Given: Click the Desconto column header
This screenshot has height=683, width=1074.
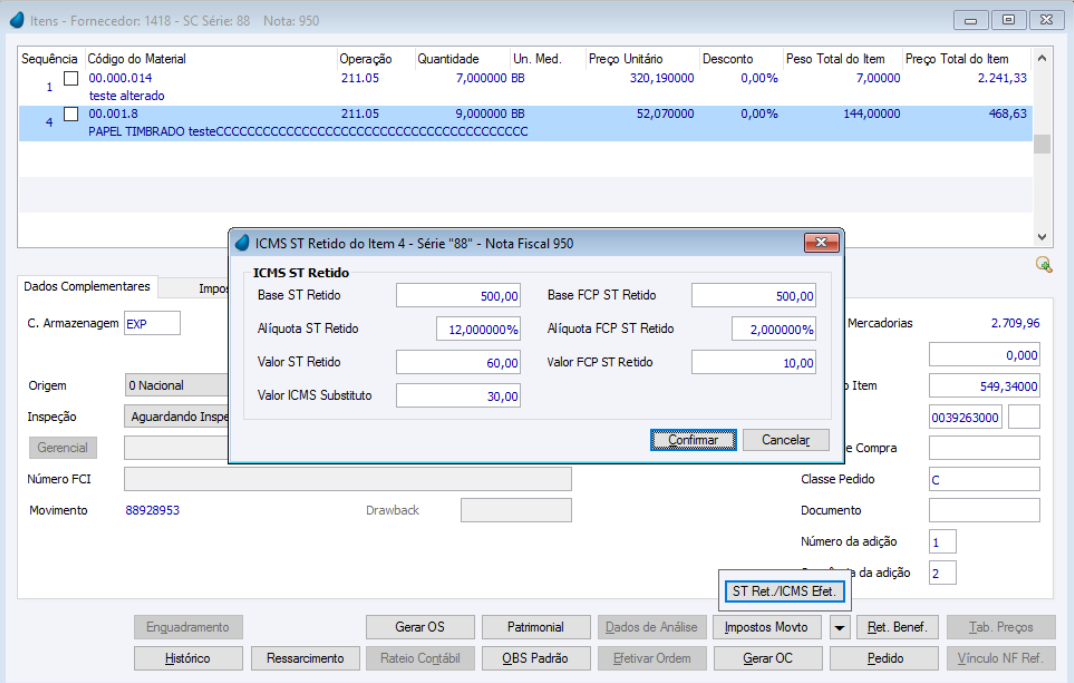Looking at the screenshot, I should [741, 59].
